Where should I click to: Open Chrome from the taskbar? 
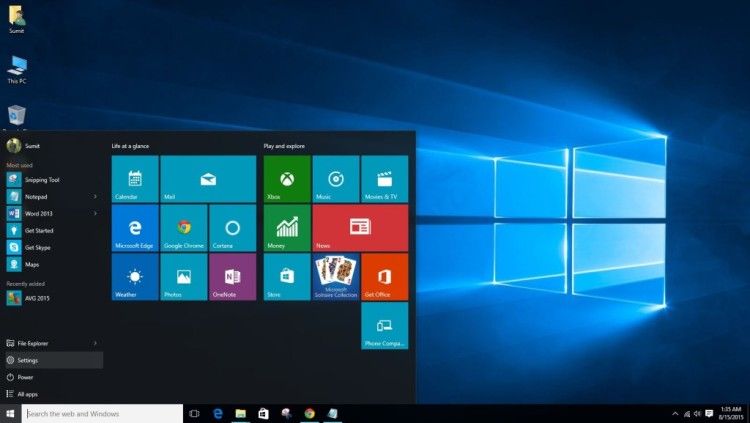(x=309, y=413)
